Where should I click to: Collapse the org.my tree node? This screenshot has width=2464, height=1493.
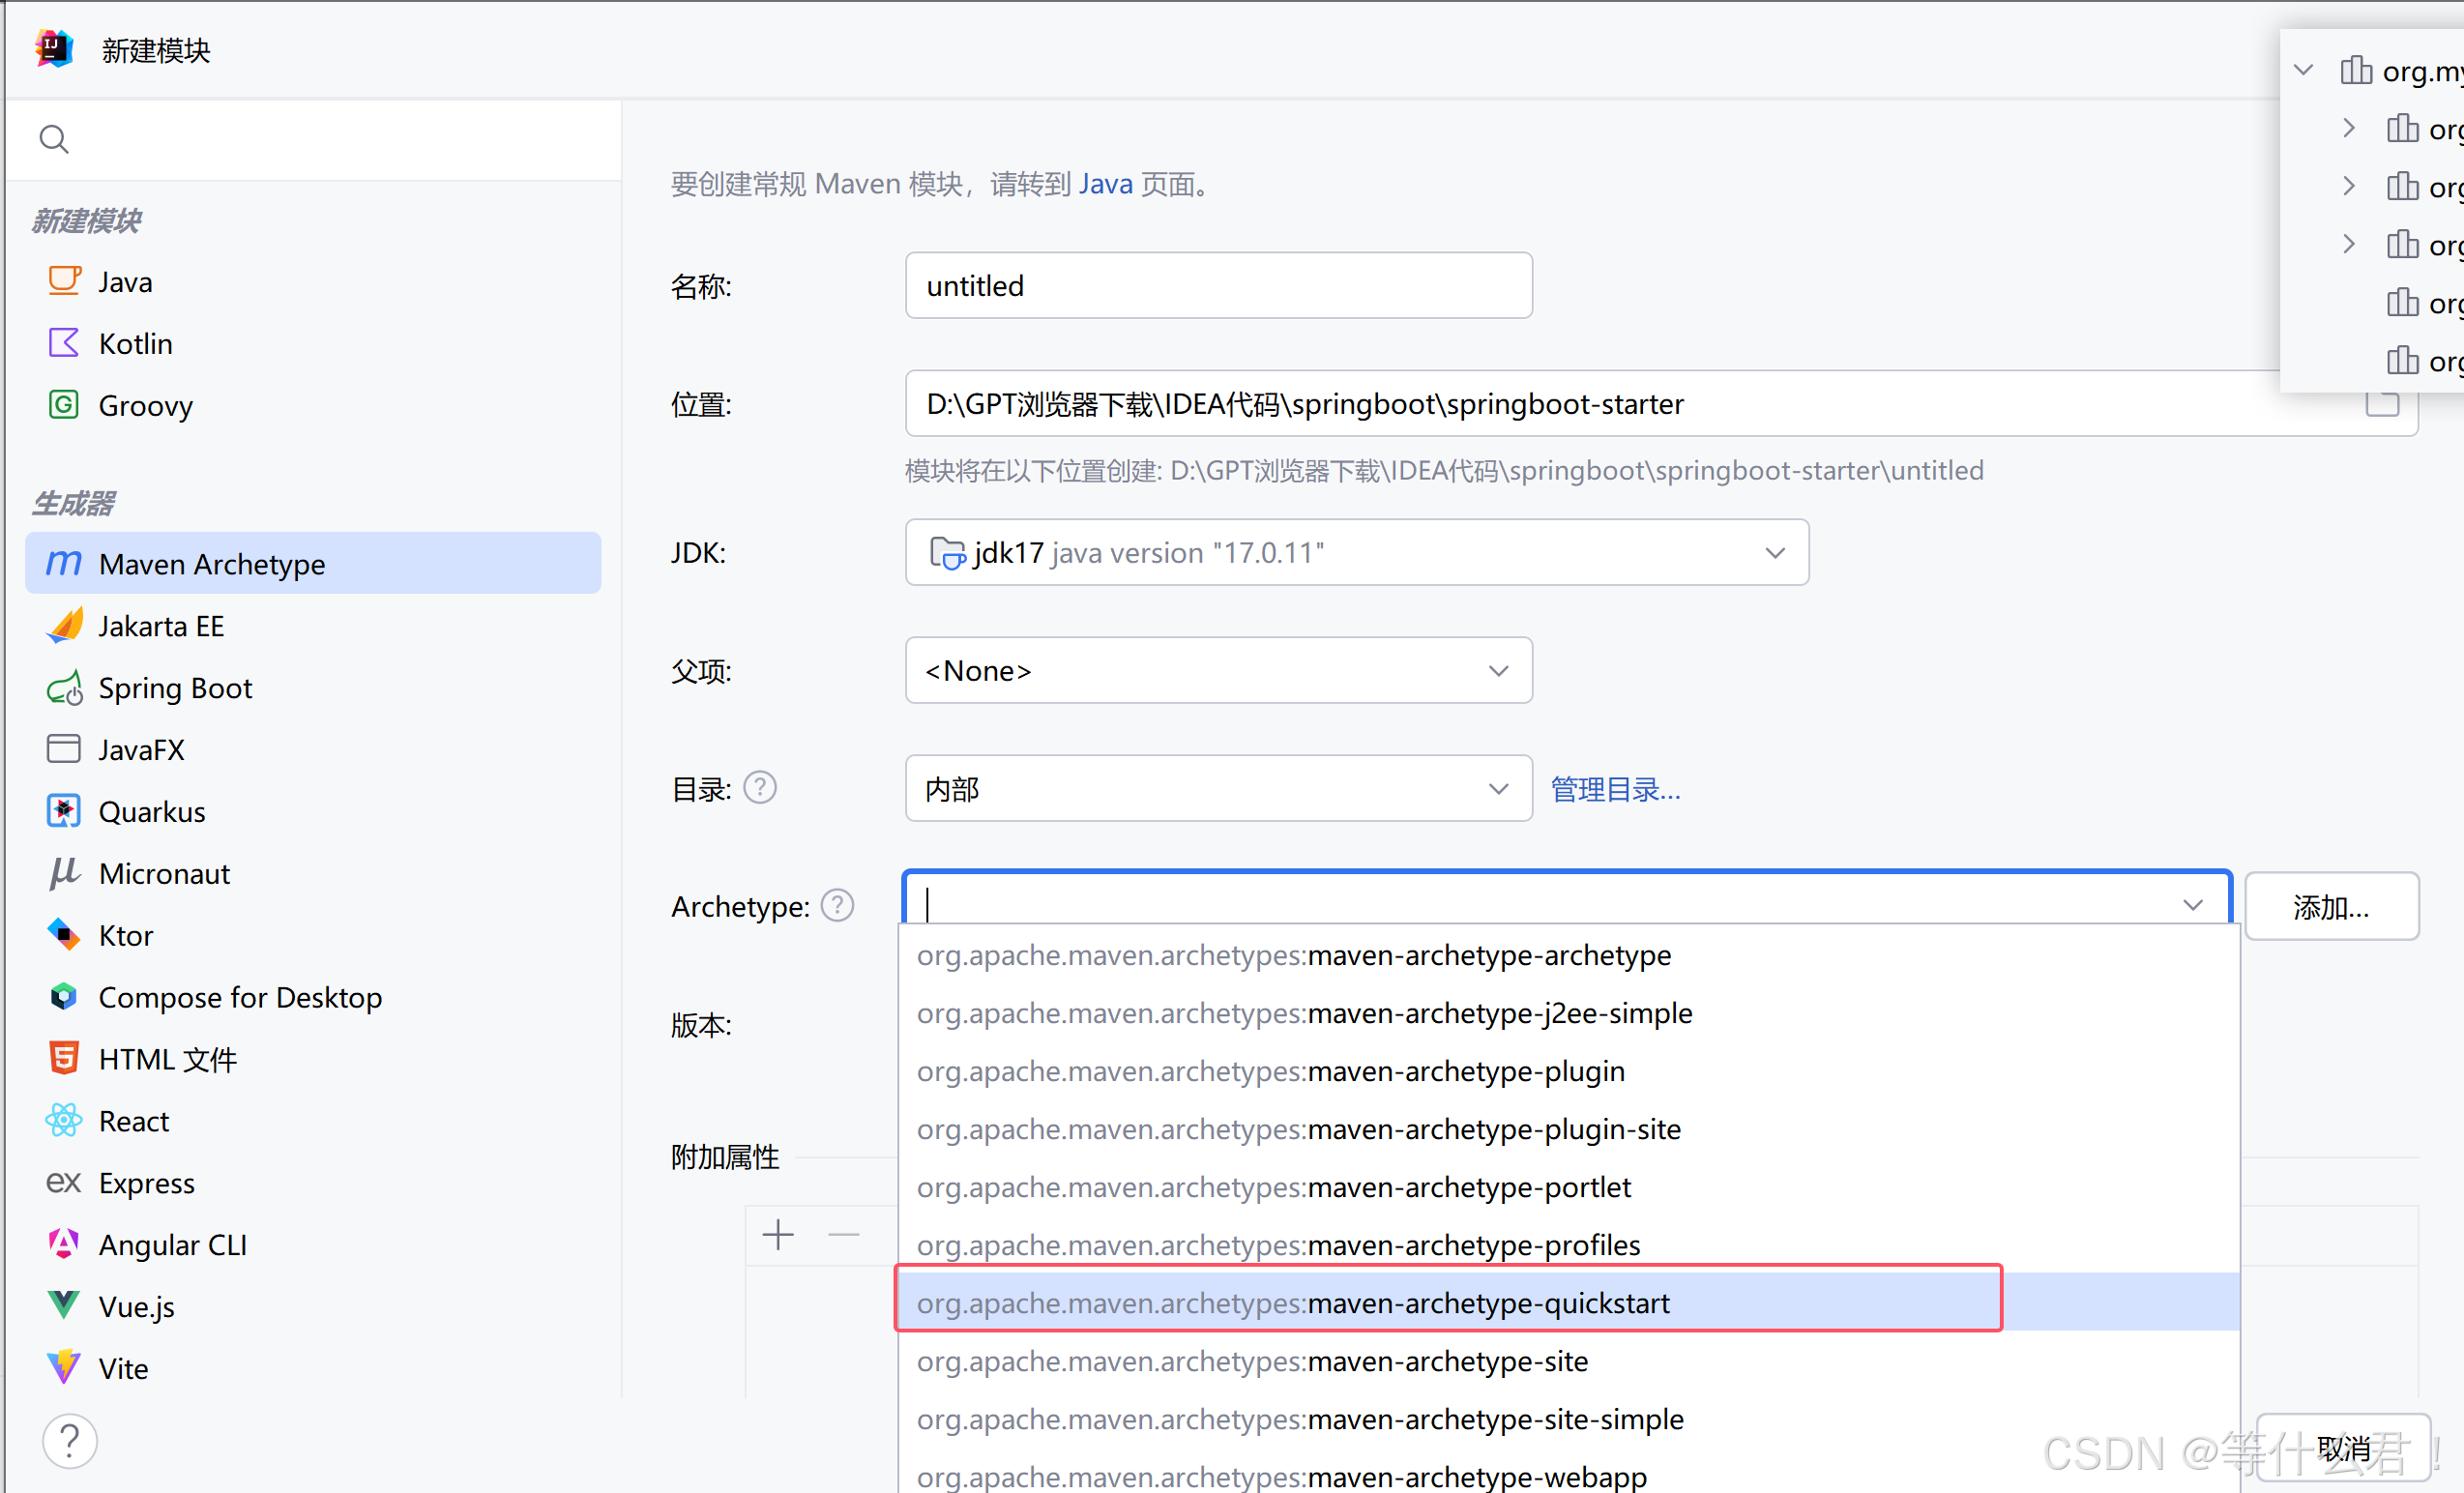[x=2303, y=70]
